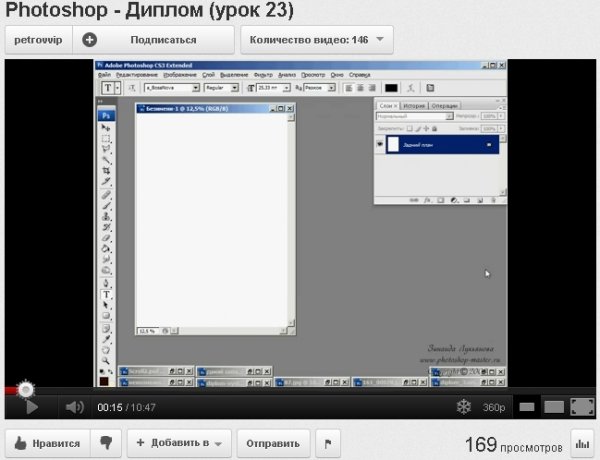
Task: Enter fullscreen video mode
Action: click(x=582, y=407)
